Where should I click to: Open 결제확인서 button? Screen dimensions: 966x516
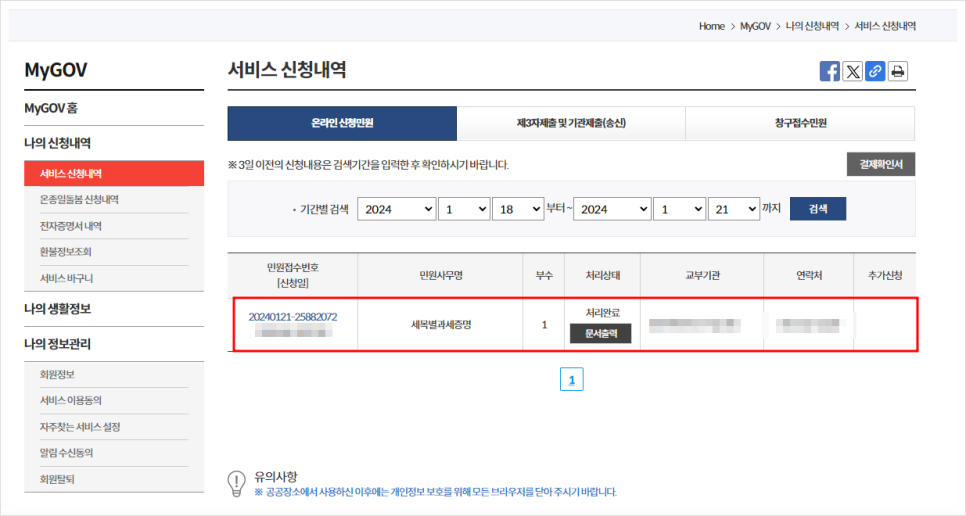(x=880, y=164)
